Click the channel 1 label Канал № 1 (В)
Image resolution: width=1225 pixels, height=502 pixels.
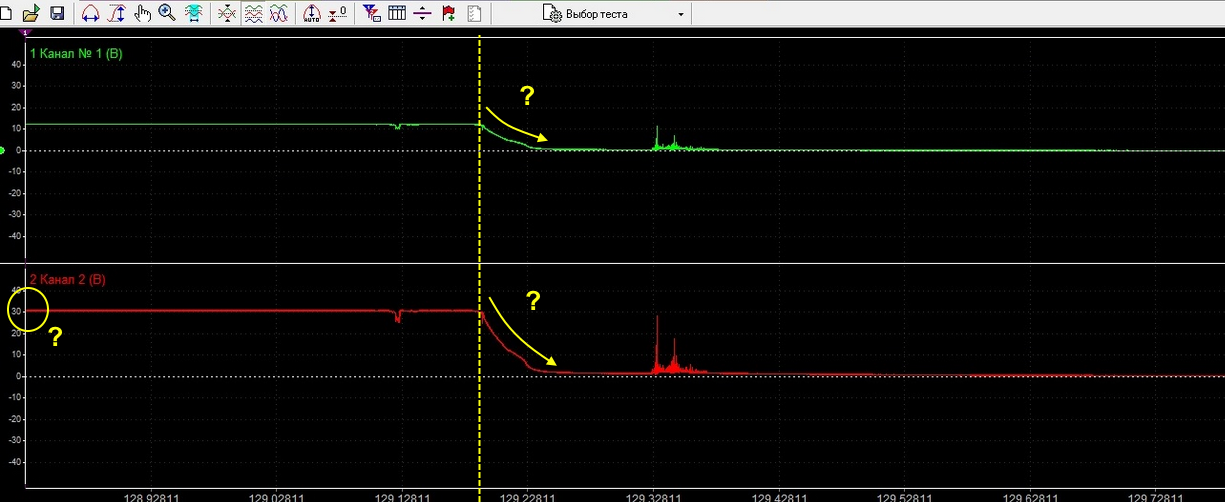pyautogui.click(x=76, y=52)
